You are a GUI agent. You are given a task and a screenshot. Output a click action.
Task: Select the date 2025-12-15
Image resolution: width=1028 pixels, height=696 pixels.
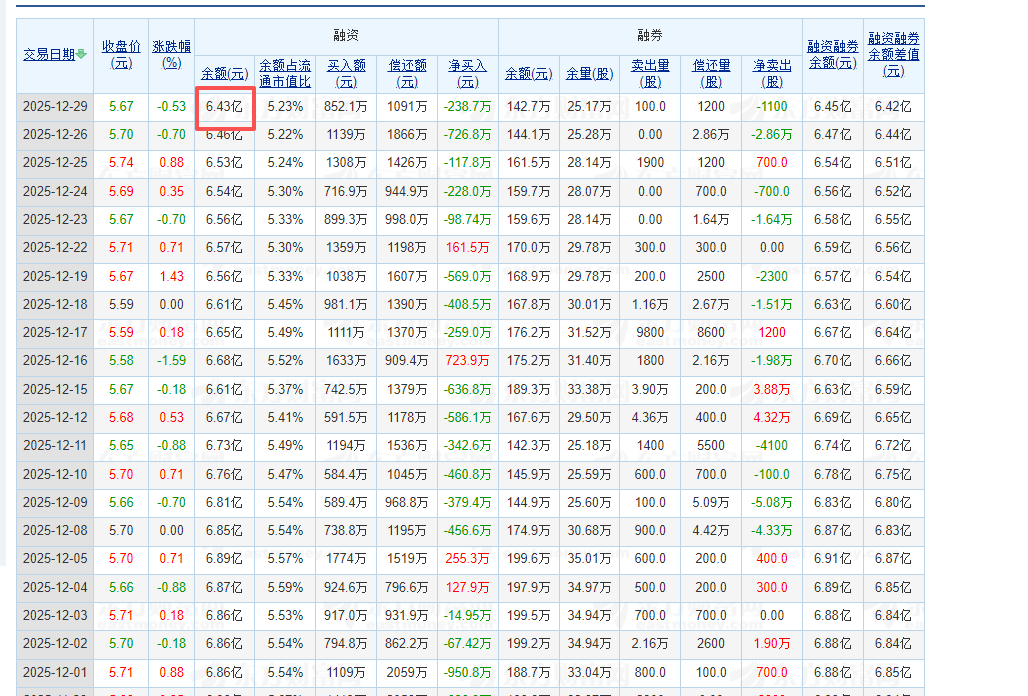[x=55, y=390]
